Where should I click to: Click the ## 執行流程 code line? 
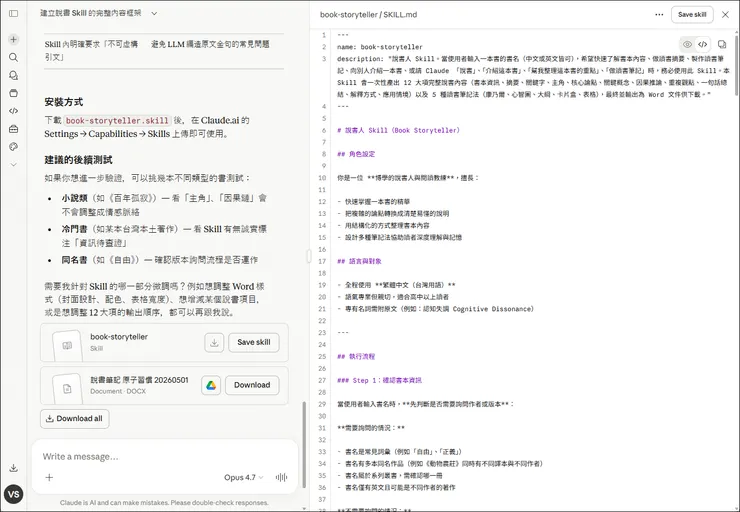[356, 356]
